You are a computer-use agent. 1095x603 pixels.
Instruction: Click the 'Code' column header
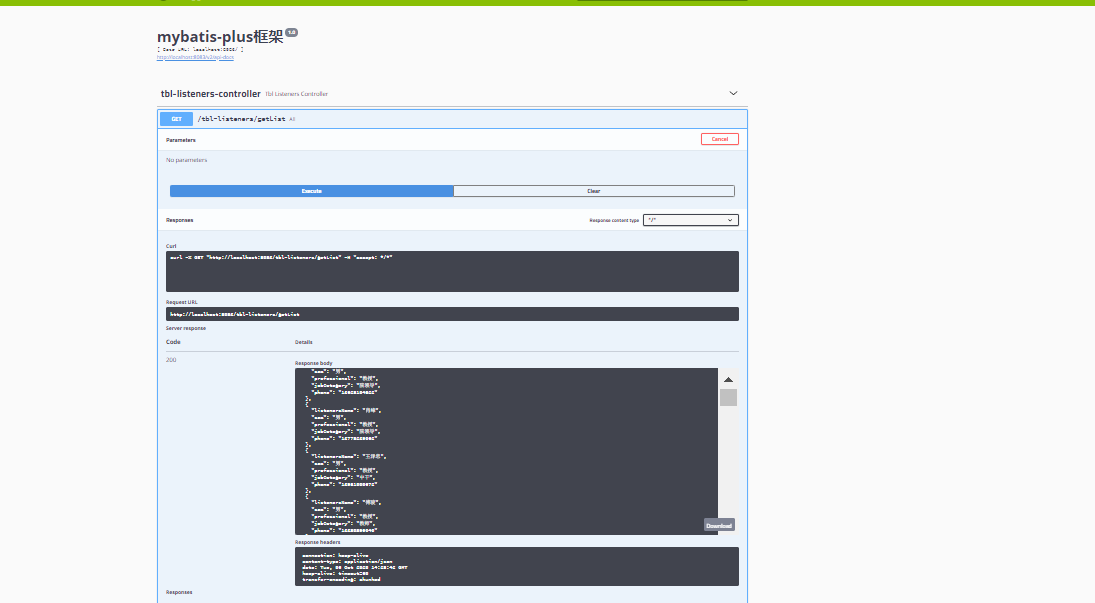[x=173, y=342]
